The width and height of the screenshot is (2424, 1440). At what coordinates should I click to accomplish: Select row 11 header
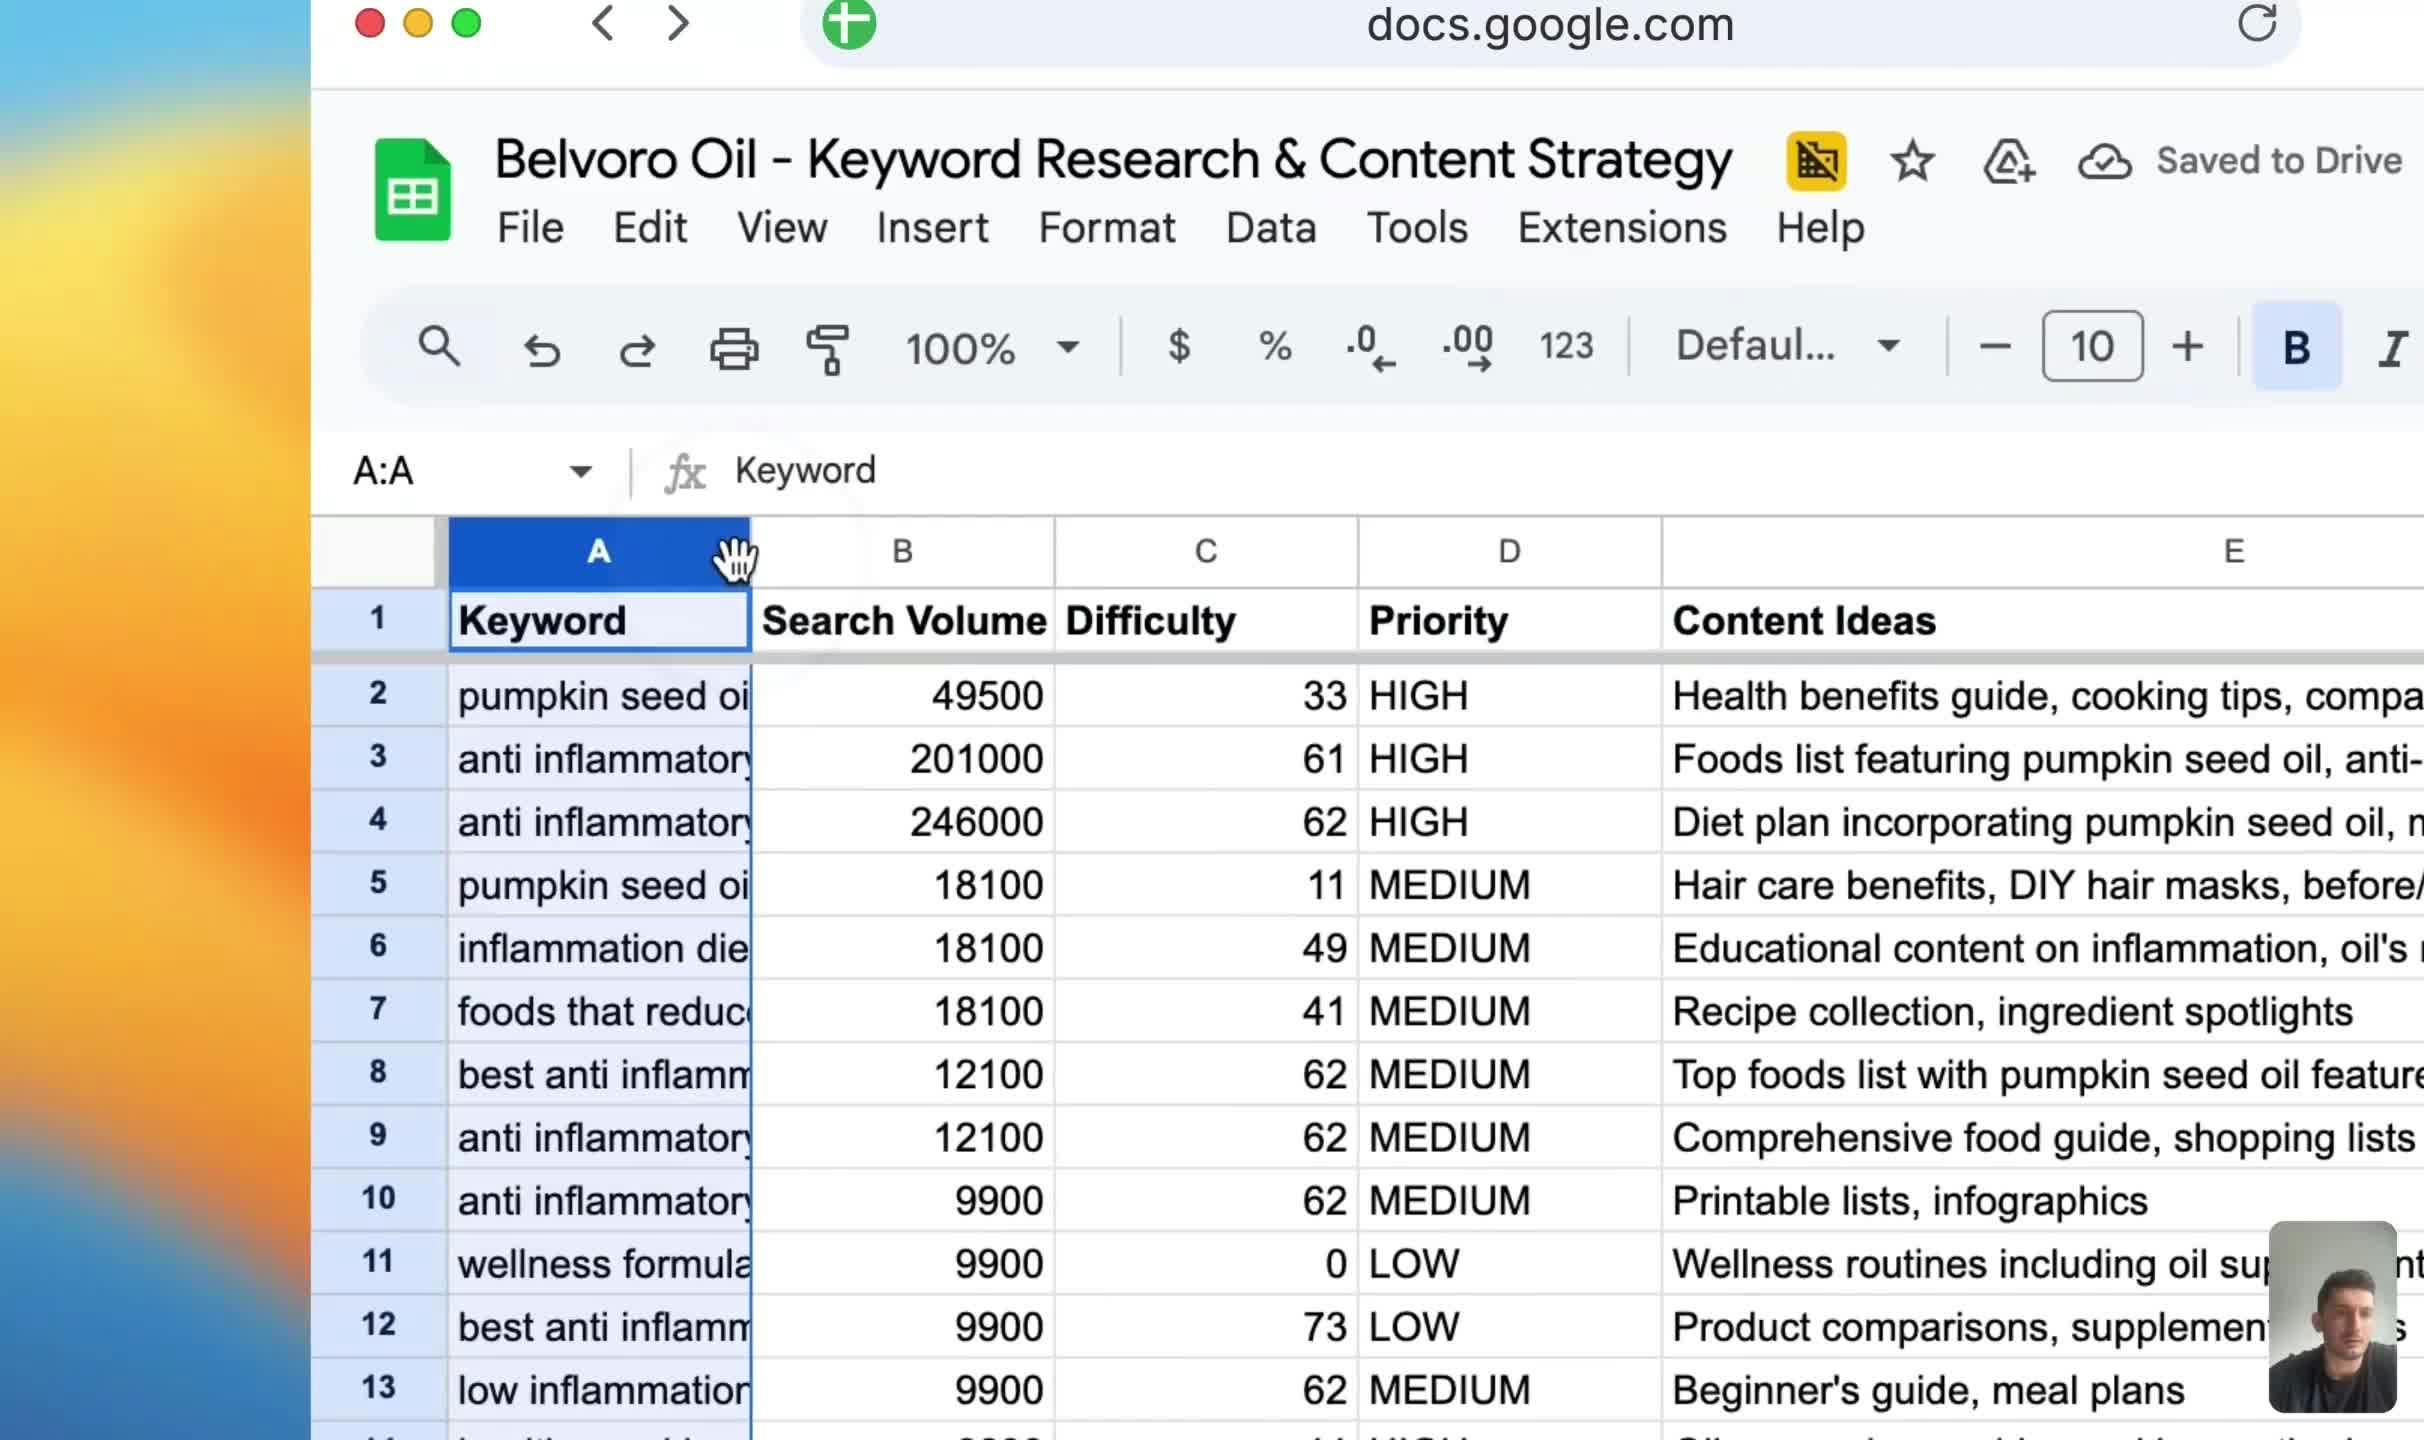click(378, 1262)
